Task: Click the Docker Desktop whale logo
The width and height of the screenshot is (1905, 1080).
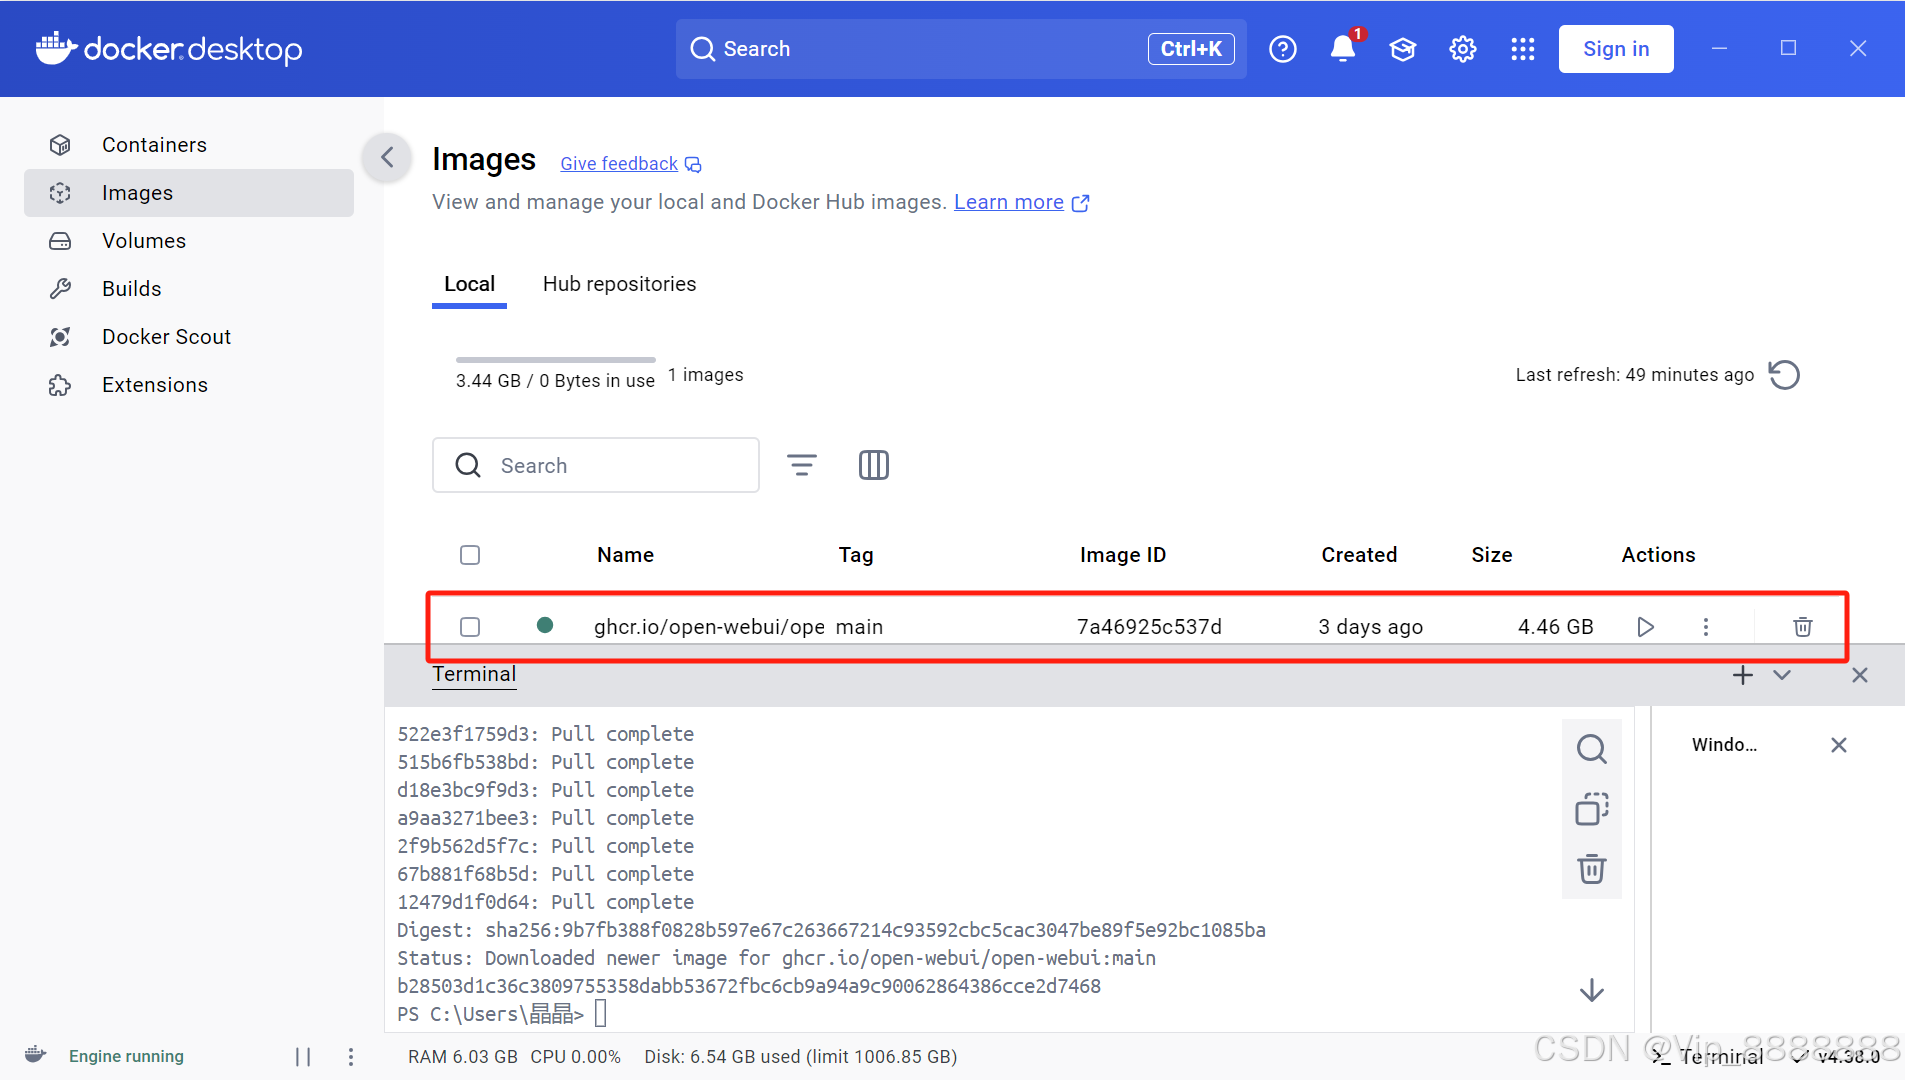Action: (168, 48)
